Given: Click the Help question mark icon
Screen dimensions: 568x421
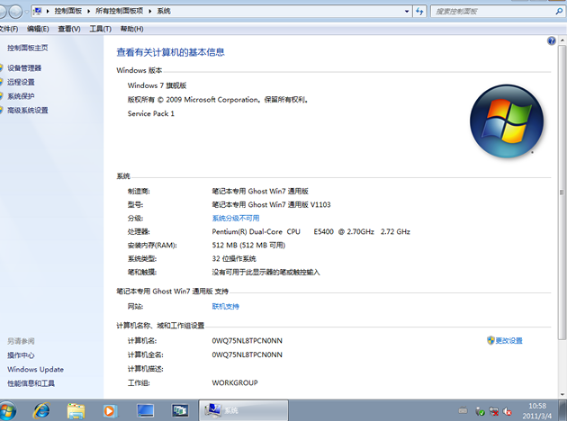Looking at the screenshot, I should click(551, 41).
